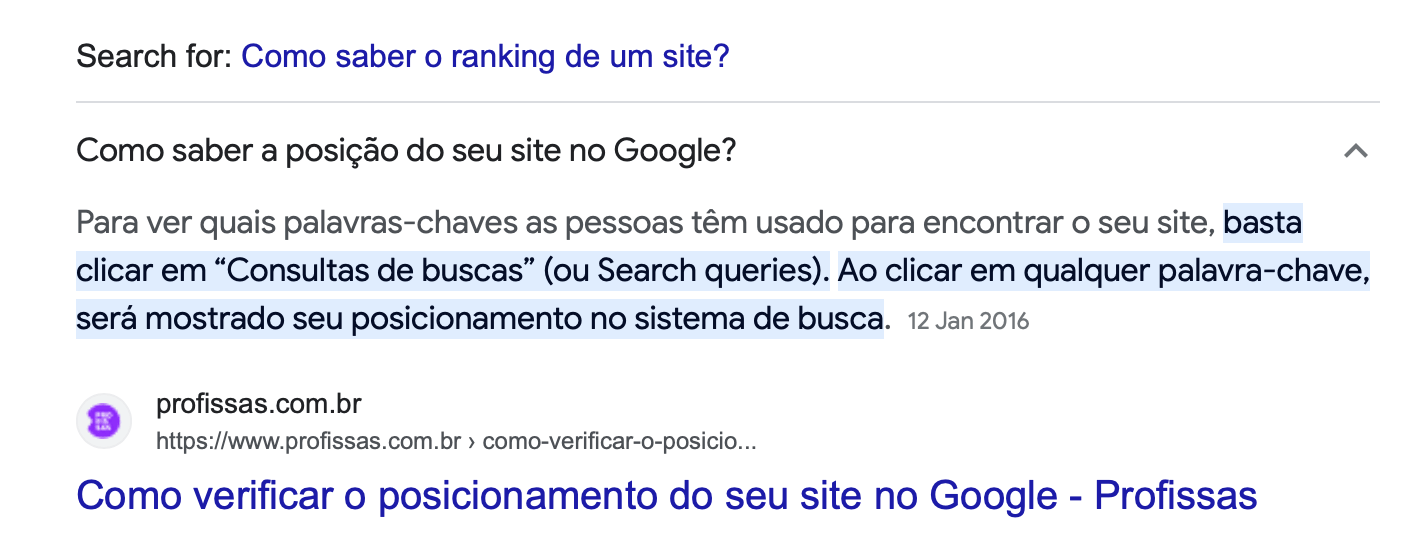Click the "12 Jan 2016" date label

968,322
